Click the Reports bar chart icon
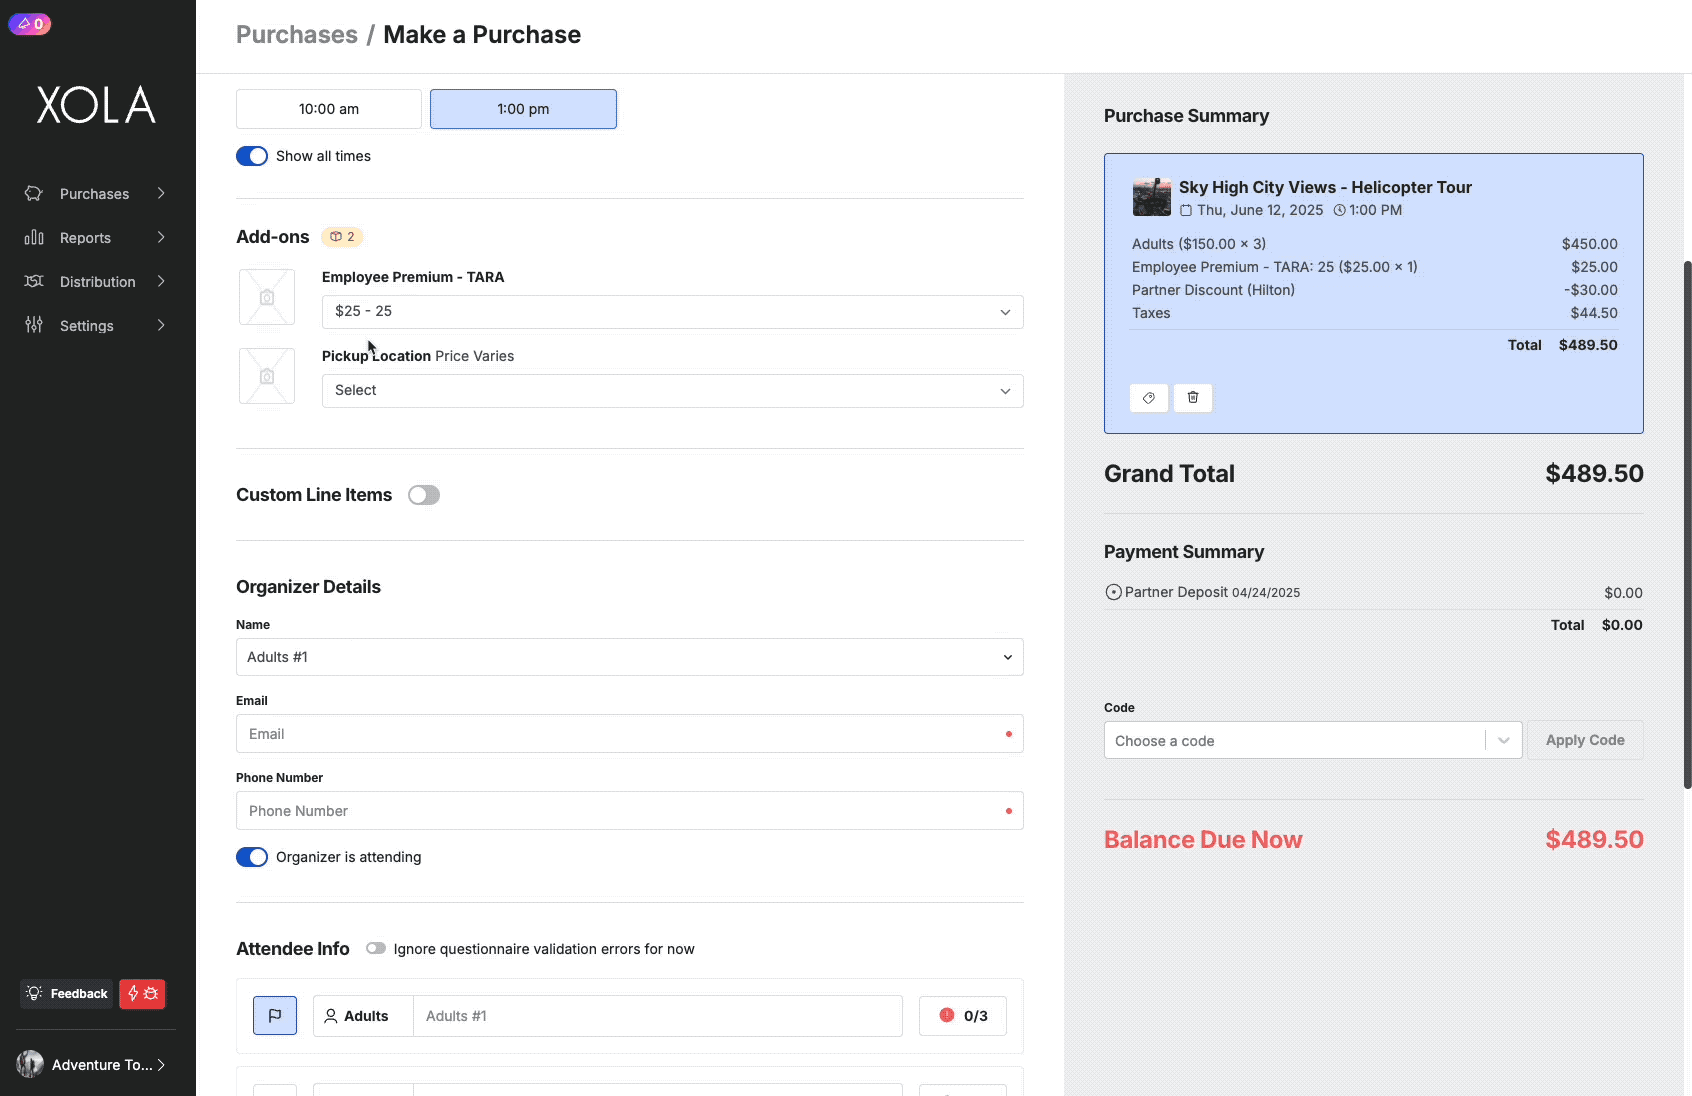This screenshot has height=1096, width=1692. pyautogui.click(x=34, y=238)
